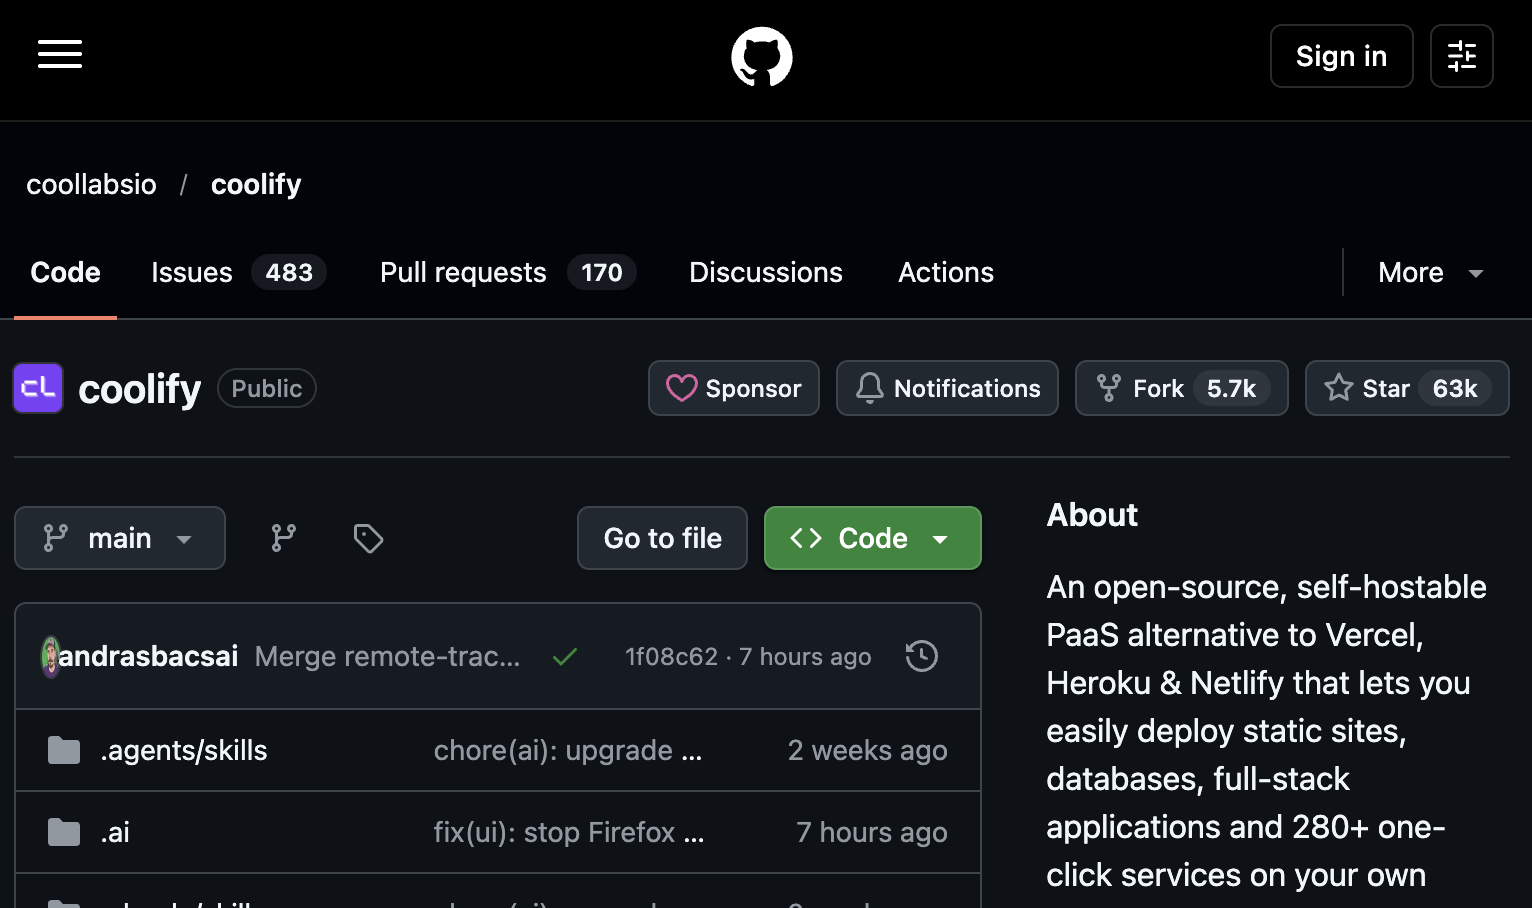Open the .agents/skills folder icon
Image resolution: width=1532 pixels, height=908 pixels.
(x=64, y=750)
